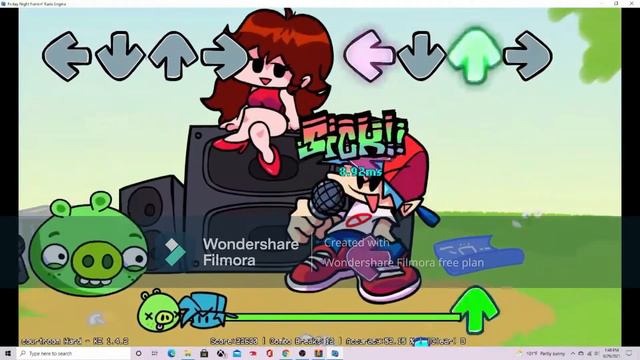
Task: Click the green health bar
Action: [x=343, y=317]
